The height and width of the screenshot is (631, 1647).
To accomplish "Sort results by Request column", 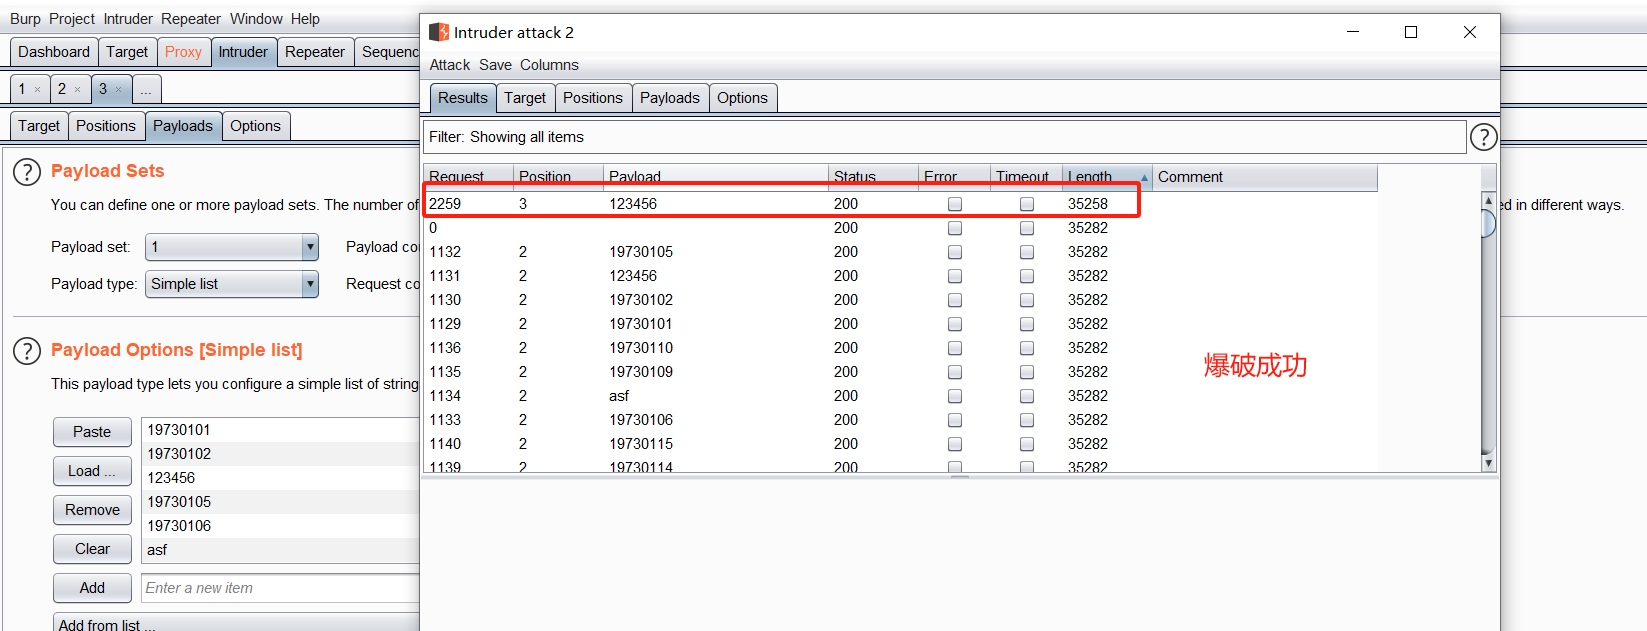I will pyautogui.click(x=468, y=177).
